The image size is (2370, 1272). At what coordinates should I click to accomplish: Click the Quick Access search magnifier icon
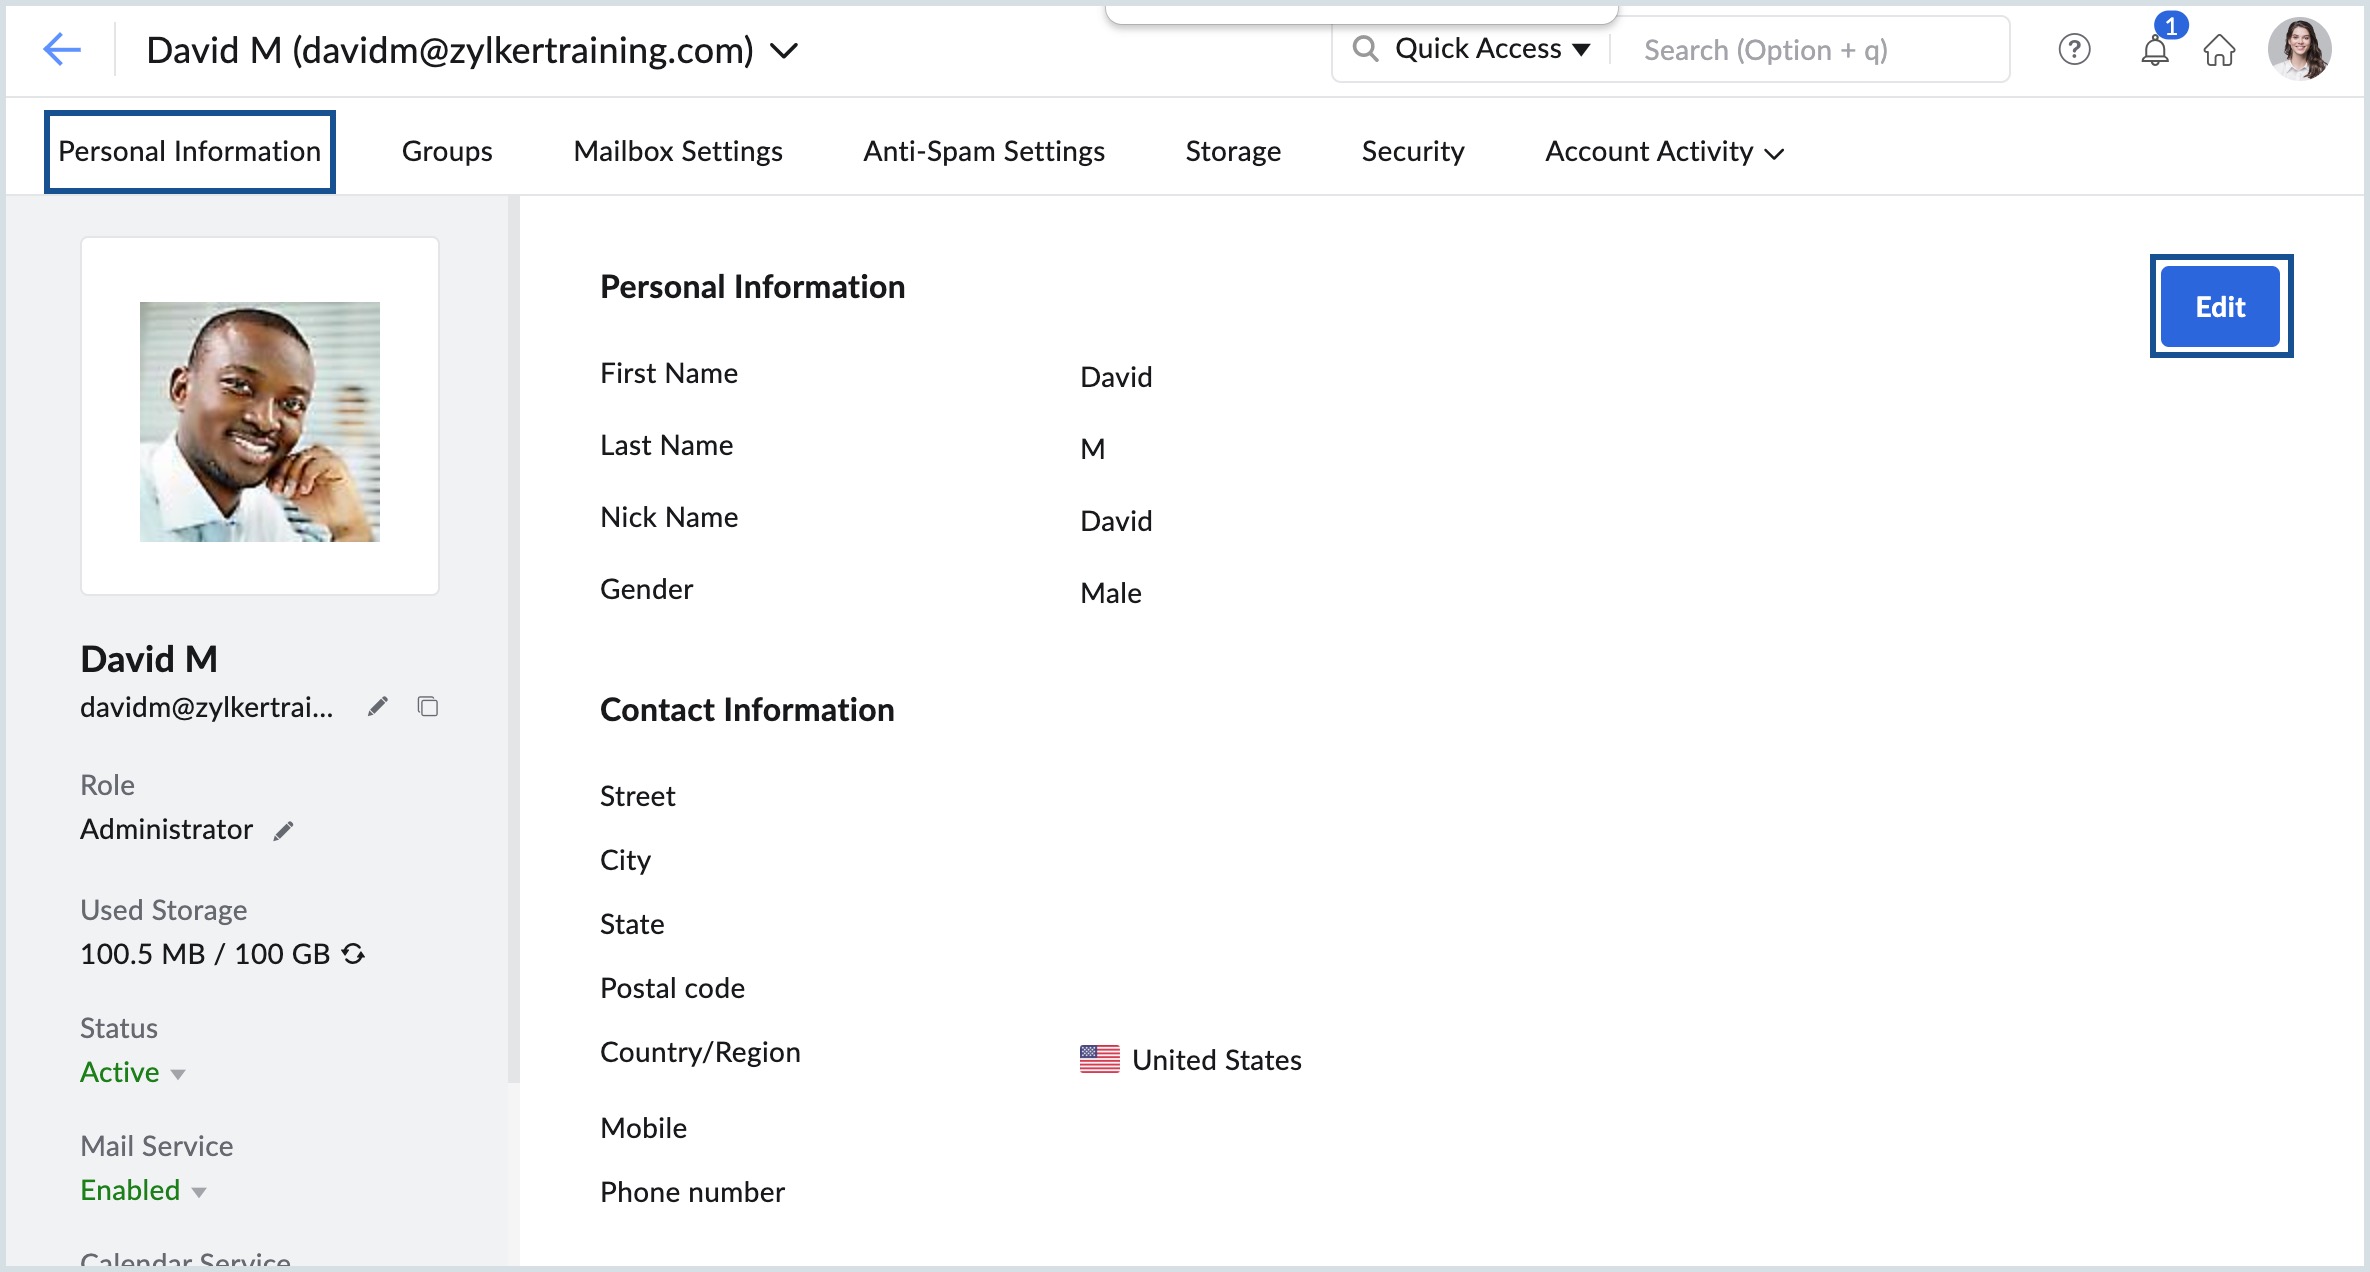click(1365, 49)
